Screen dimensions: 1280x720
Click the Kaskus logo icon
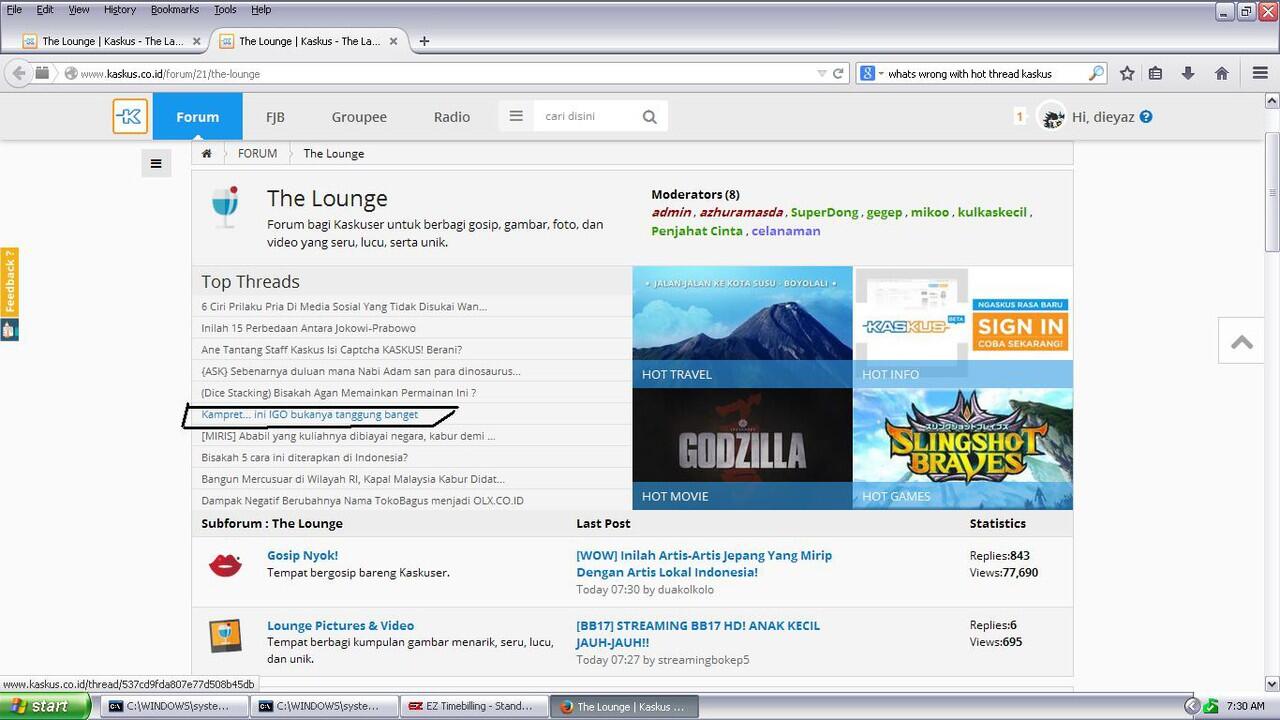click(x=130, y=117)
